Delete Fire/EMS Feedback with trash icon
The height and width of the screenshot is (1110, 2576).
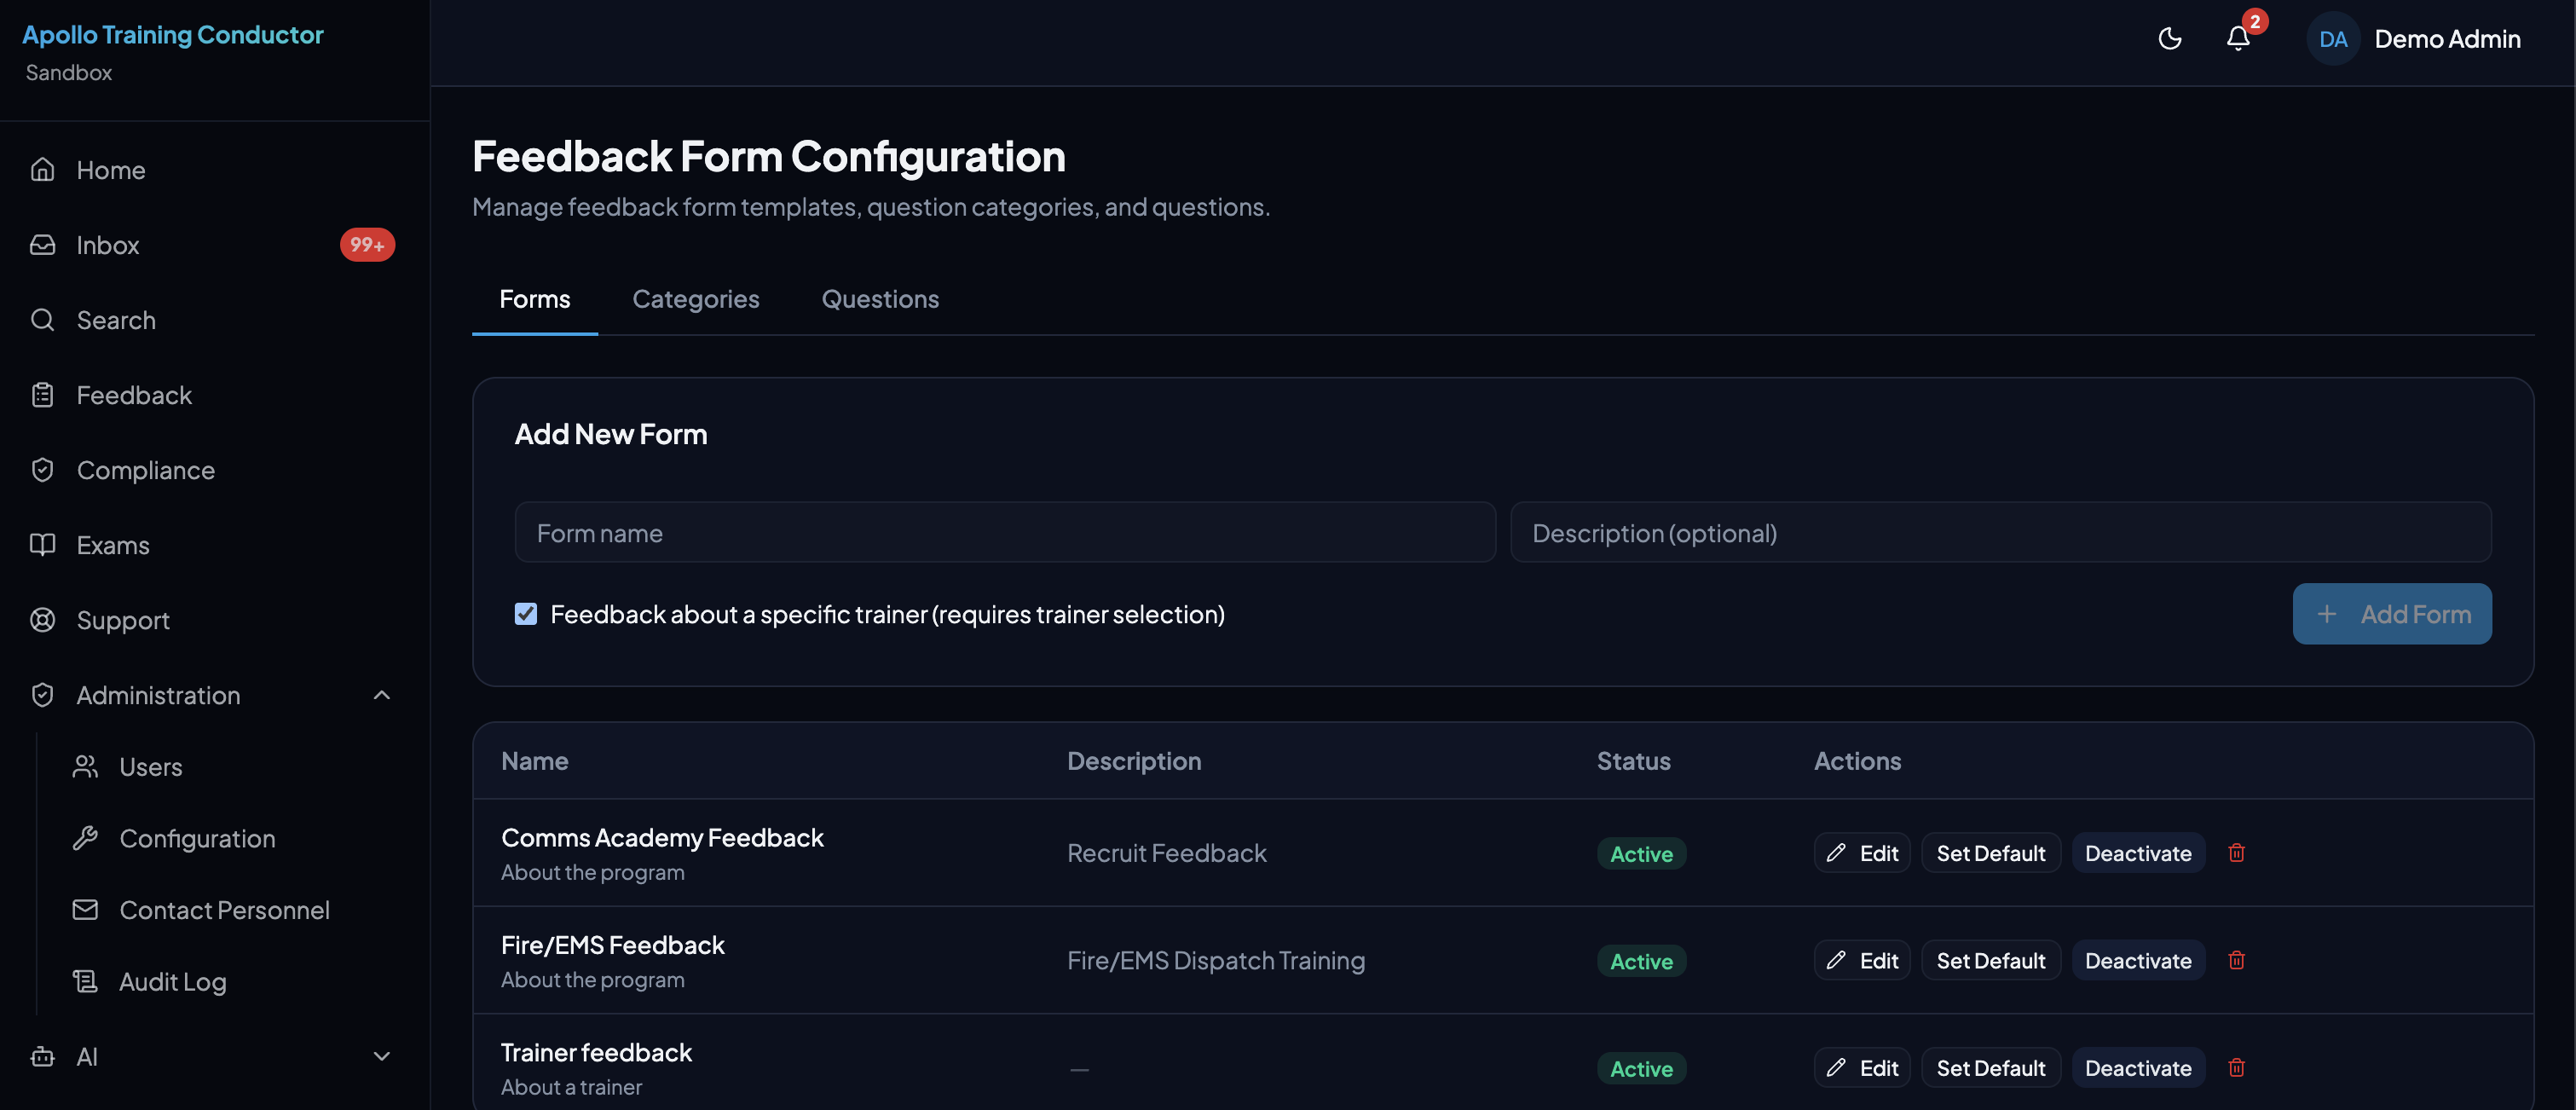click(x=2237, y=960)
